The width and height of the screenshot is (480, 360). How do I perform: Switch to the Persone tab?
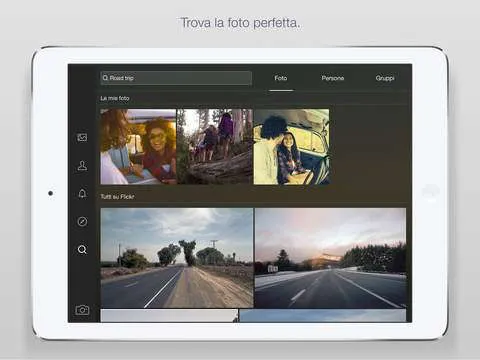[x=333, y=78]
